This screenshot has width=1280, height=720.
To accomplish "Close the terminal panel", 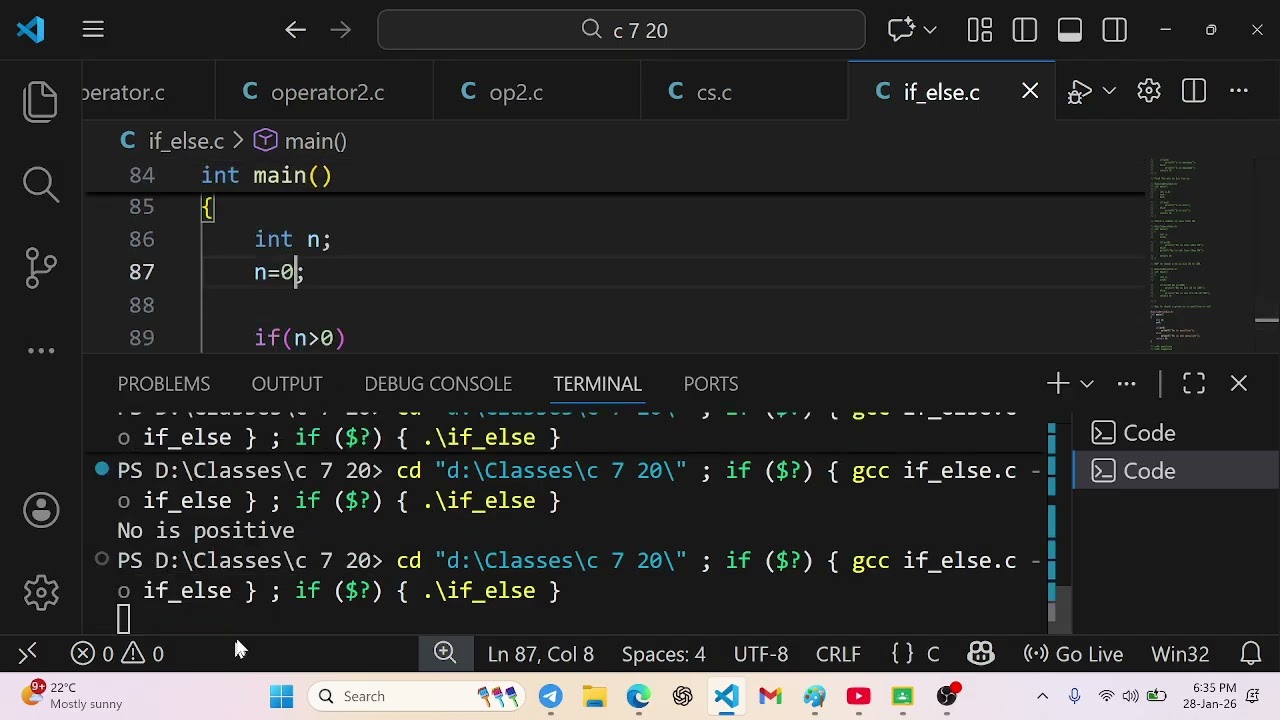I will tap(1239, 384).
